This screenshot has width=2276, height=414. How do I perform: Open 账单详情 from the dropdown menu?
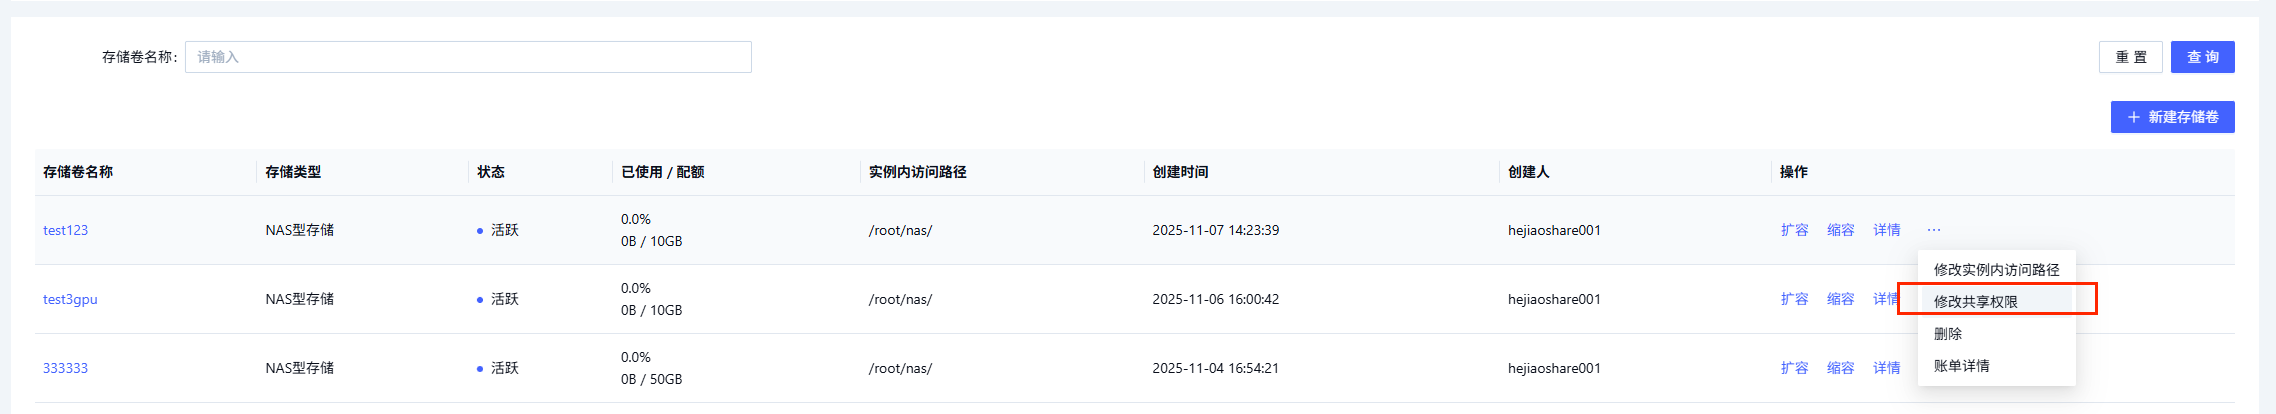[1961, 366]
